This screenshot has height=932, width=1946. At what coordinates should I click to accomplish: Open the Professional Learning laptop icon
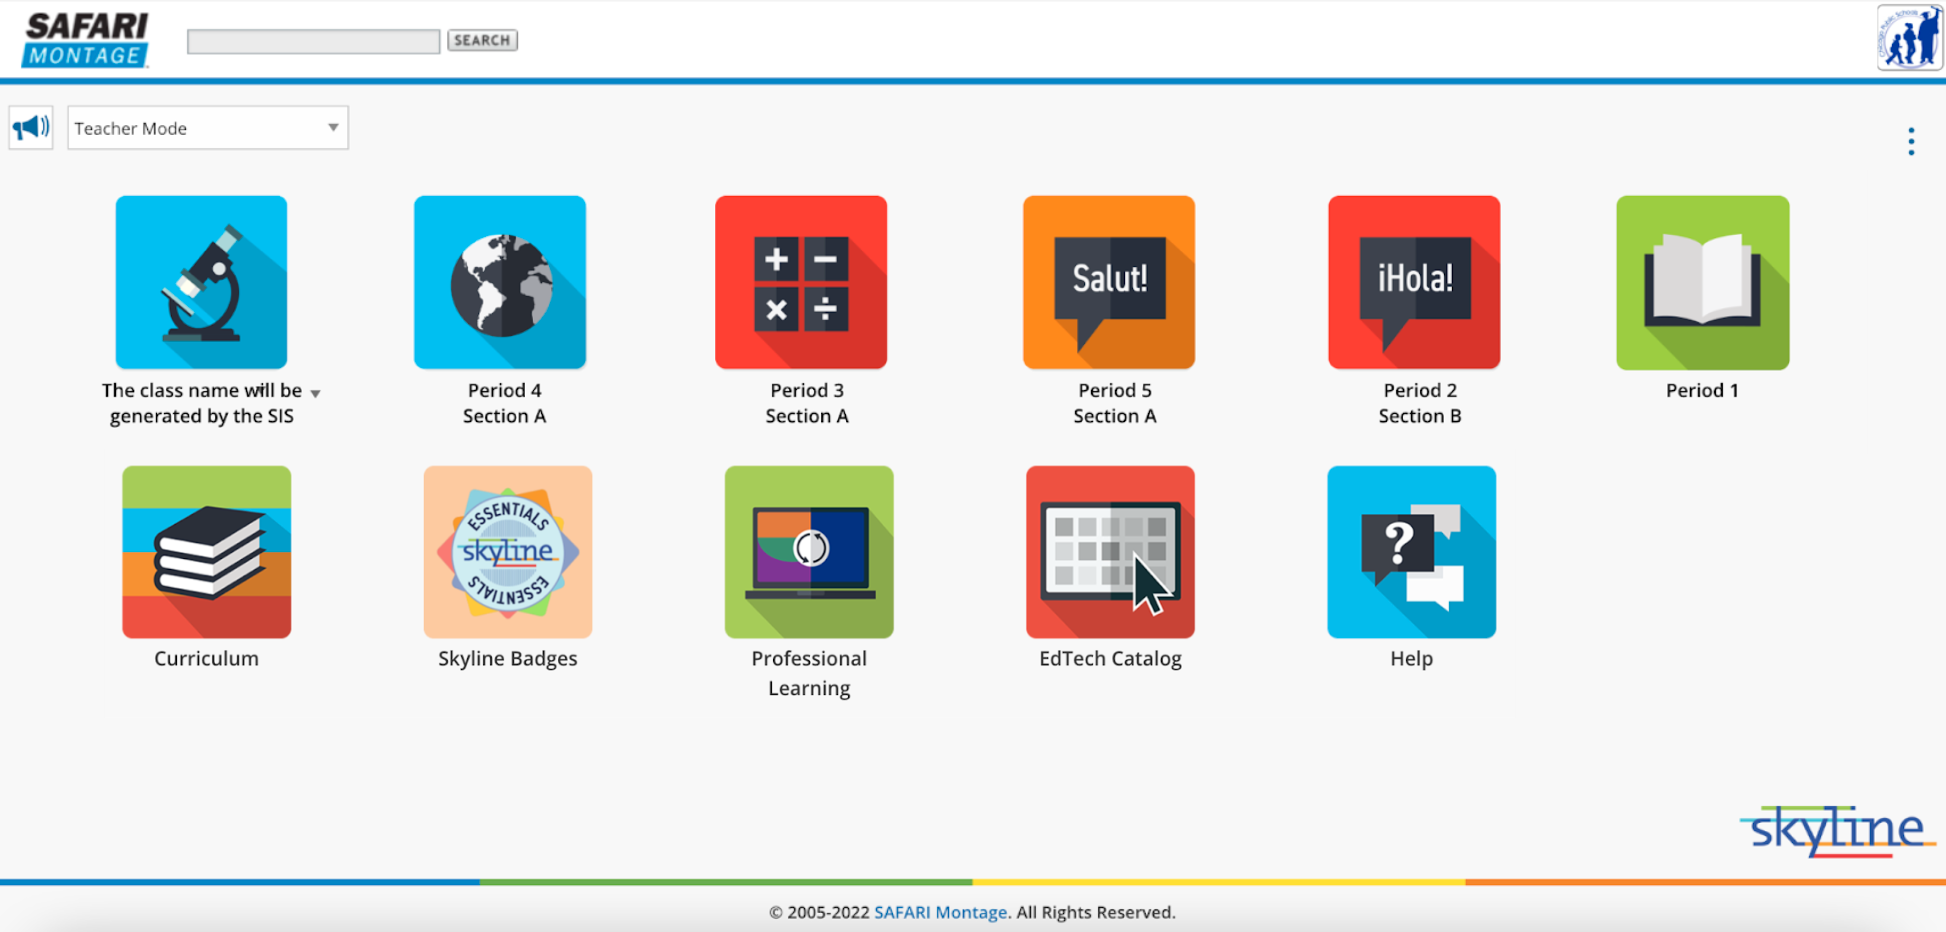pos(809,552)
